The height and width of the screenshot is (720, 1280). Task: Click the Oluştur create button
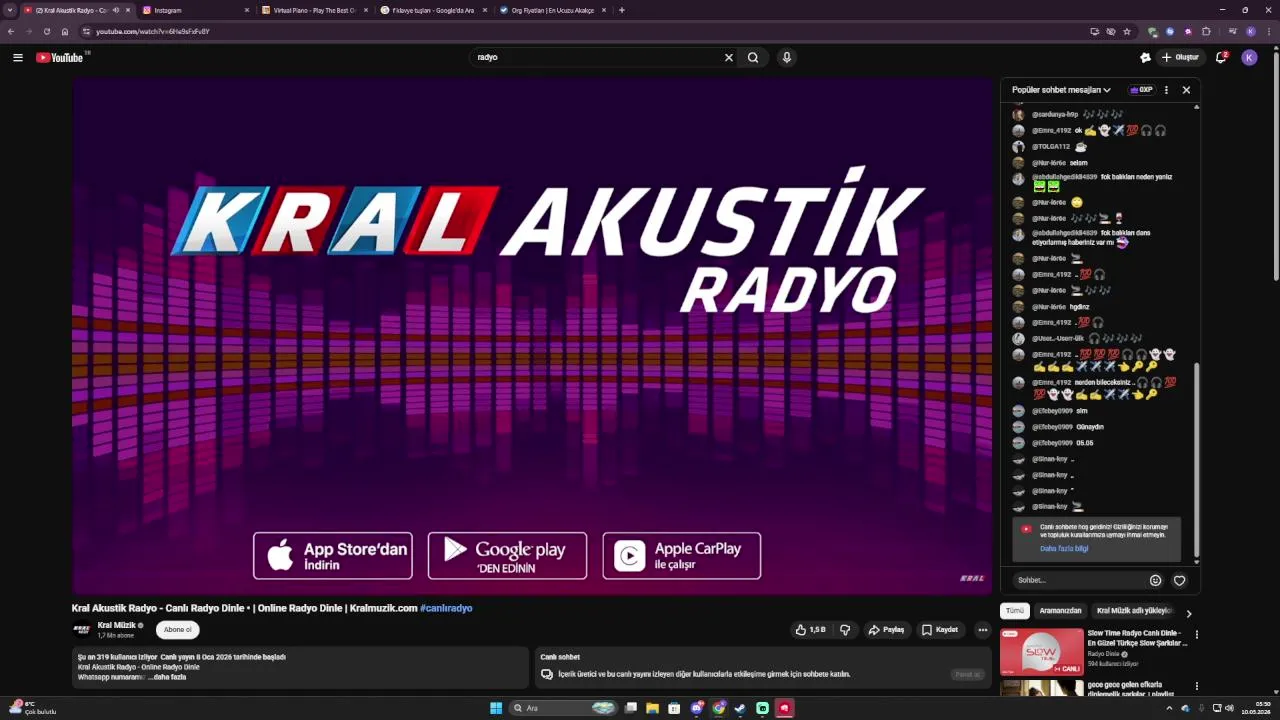[x=1180, y=57]
